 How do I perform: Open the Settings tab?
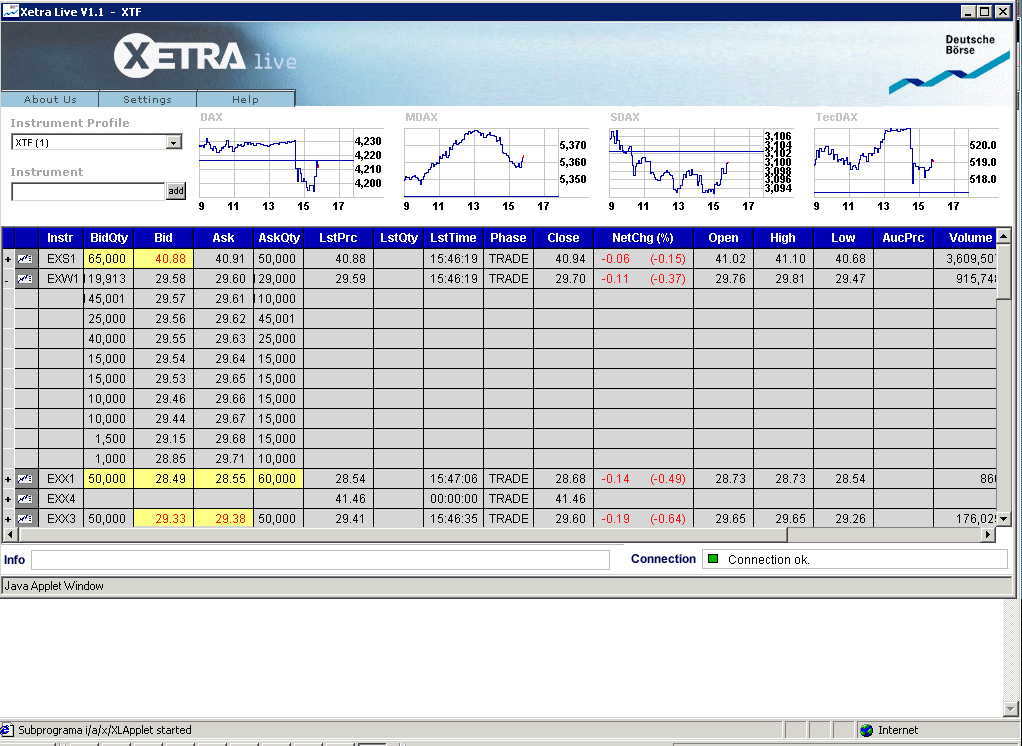(147, 99)
